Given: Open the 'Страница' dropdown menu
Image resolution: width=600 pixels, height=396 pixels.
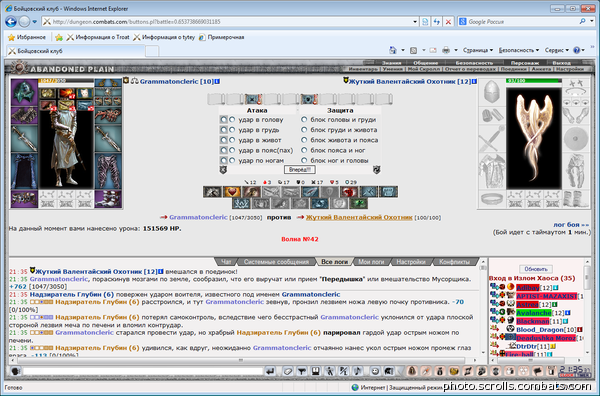Looking at the screenshot, I should click(x=478, y=50).
